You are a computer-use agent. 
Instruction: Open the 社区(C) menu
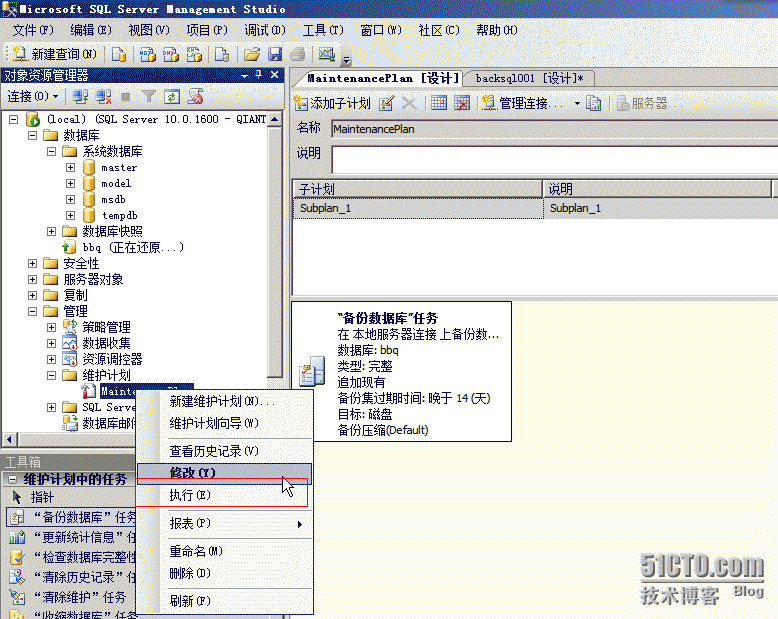point(439,30)
